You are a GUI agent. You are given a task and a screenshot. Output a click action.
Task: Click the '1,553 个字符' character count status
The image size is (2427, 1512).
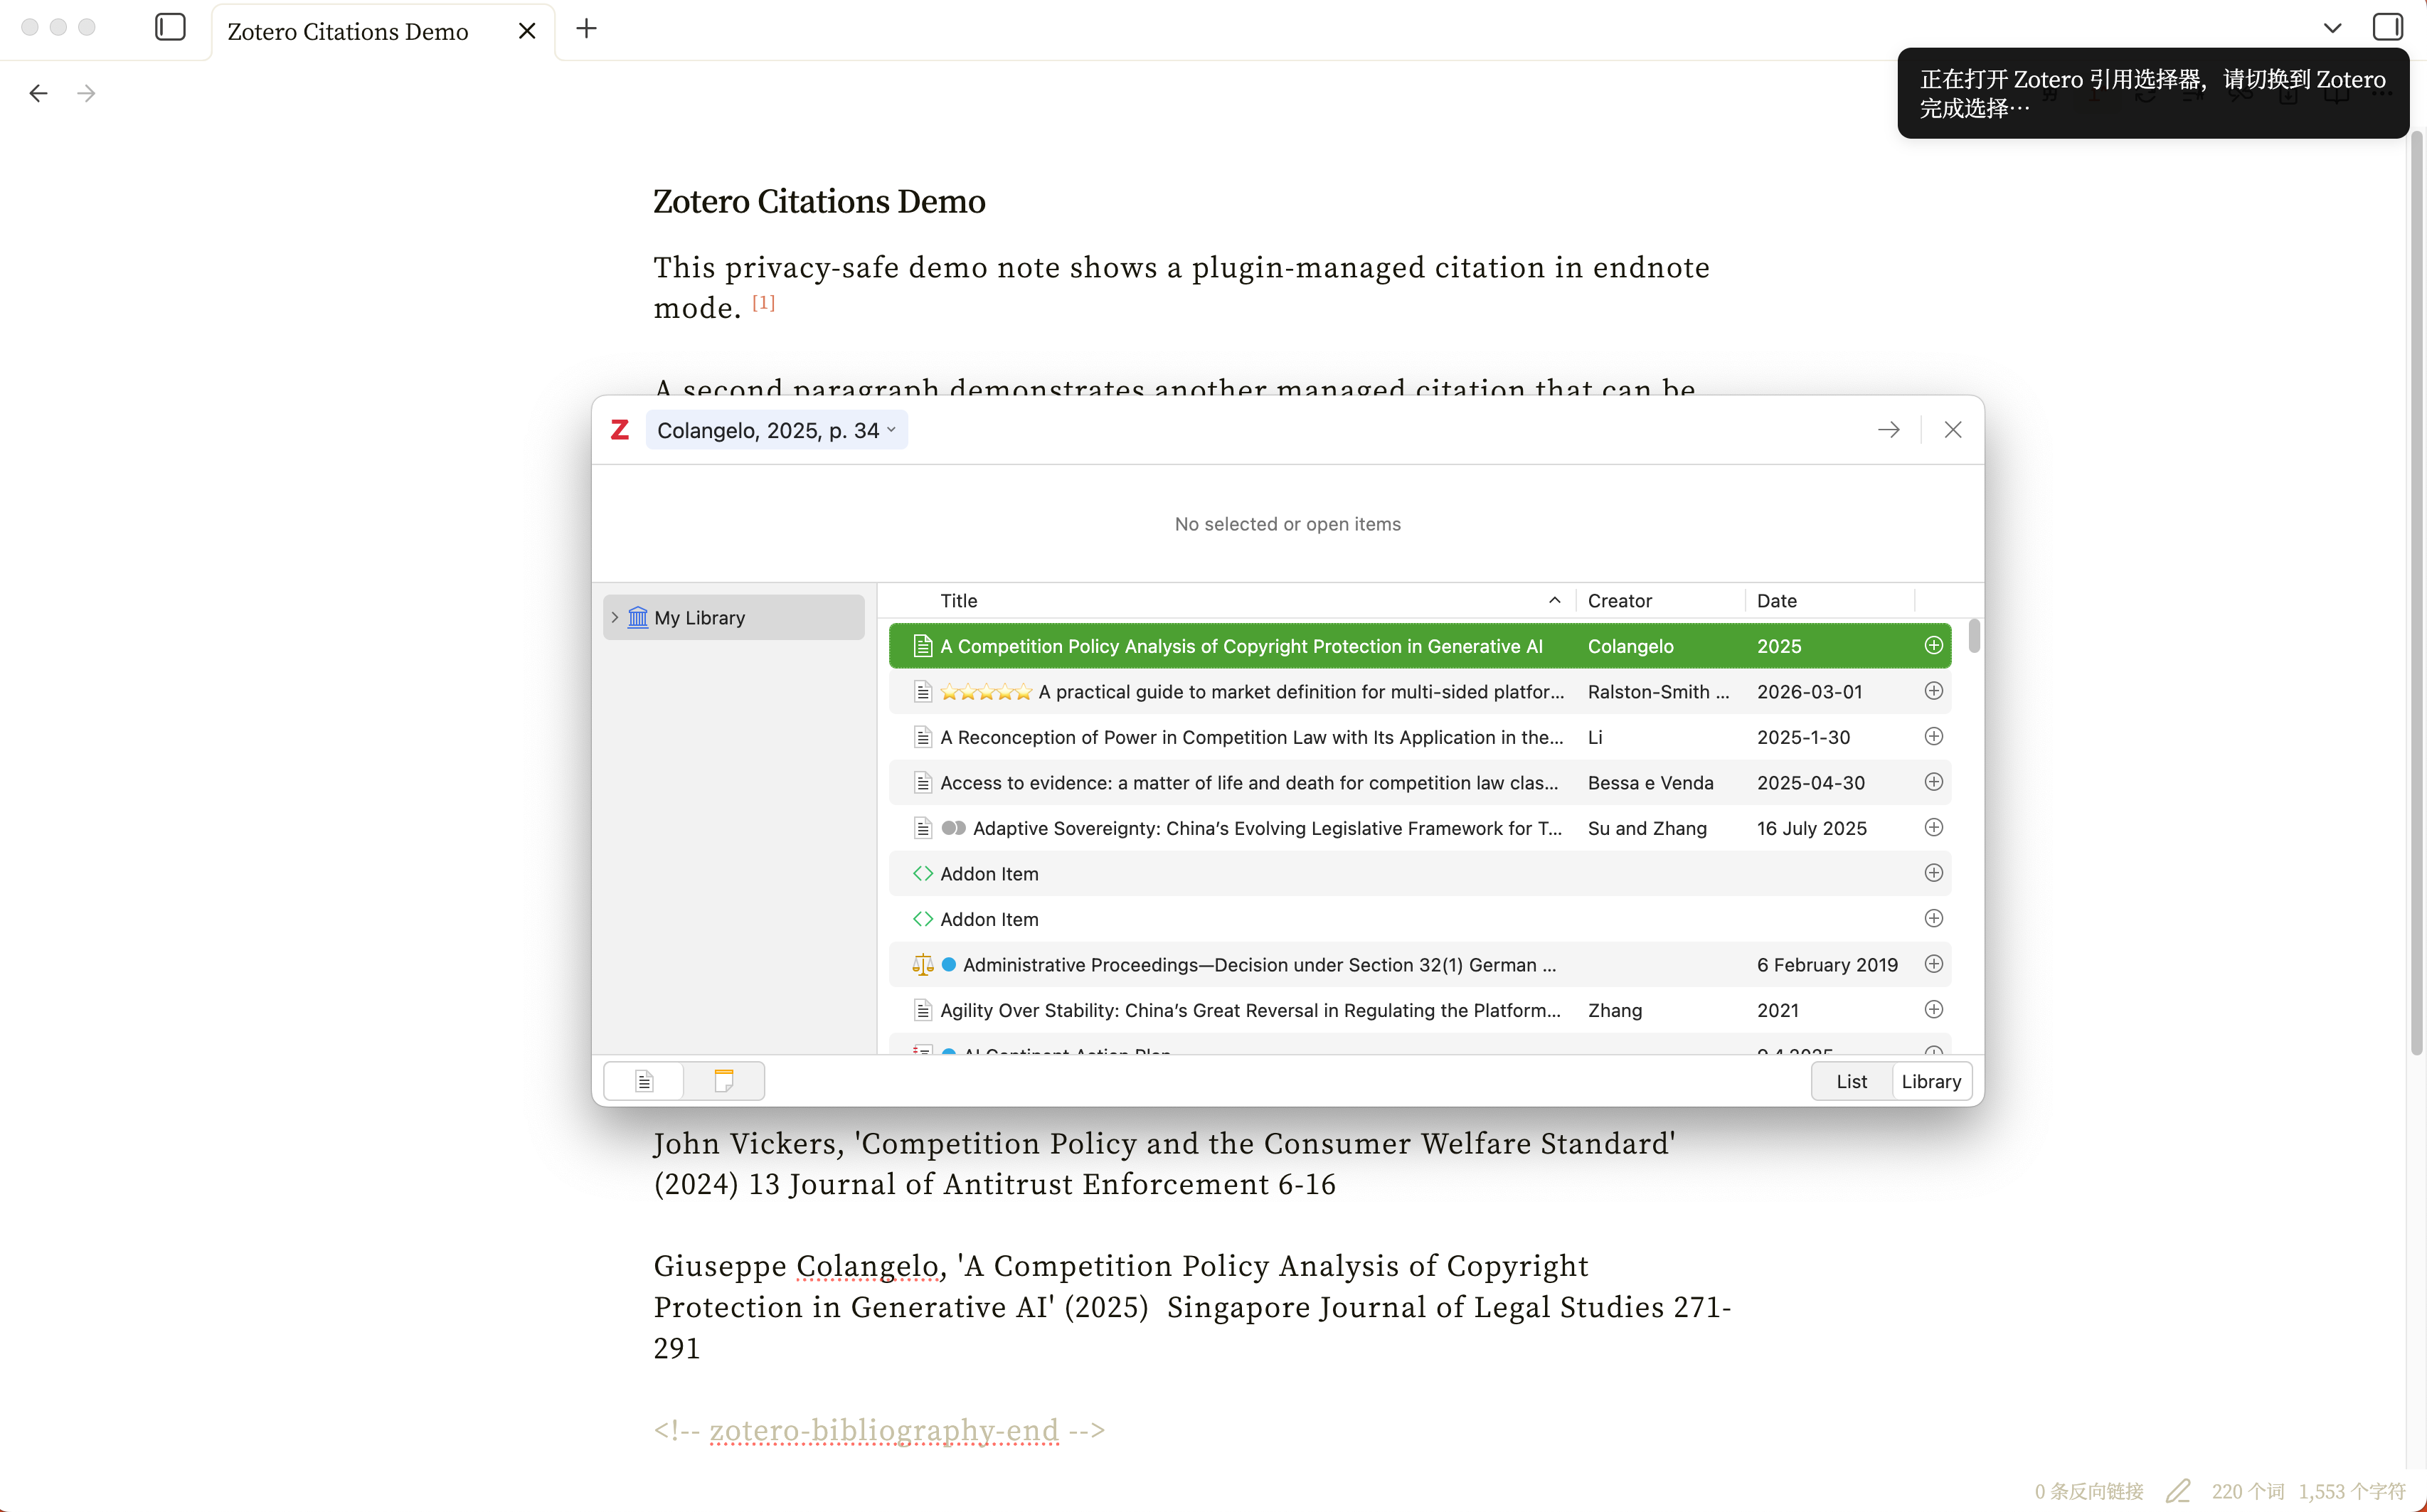point(2352,1491)
